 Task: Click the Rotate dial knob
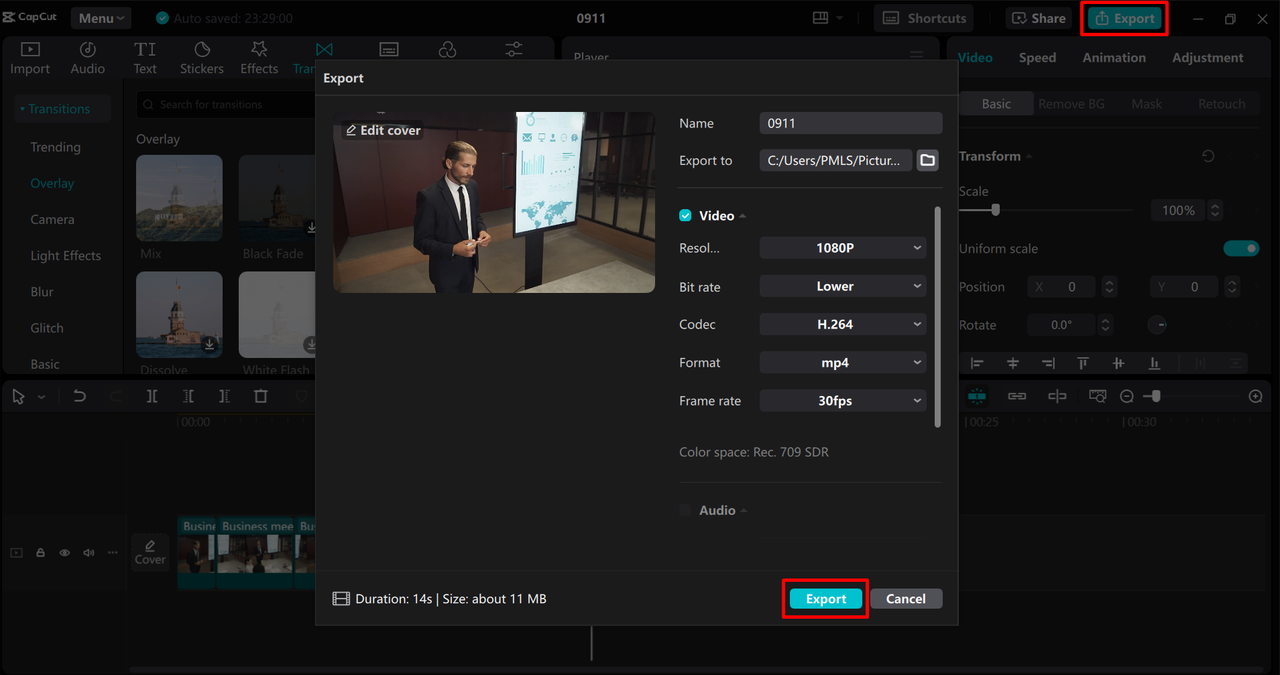[x=1157, y=325]
